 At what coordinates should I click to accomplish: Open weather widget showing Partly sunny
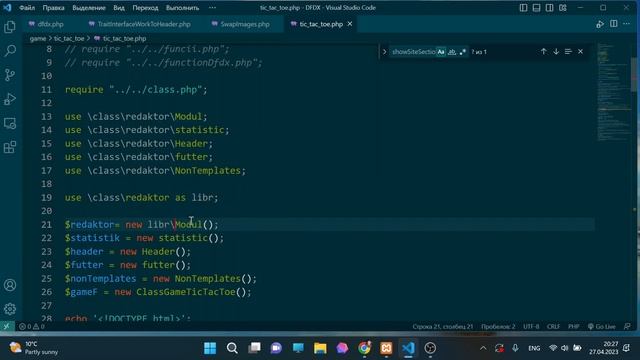pyautogui.click(x=34, y=348)
